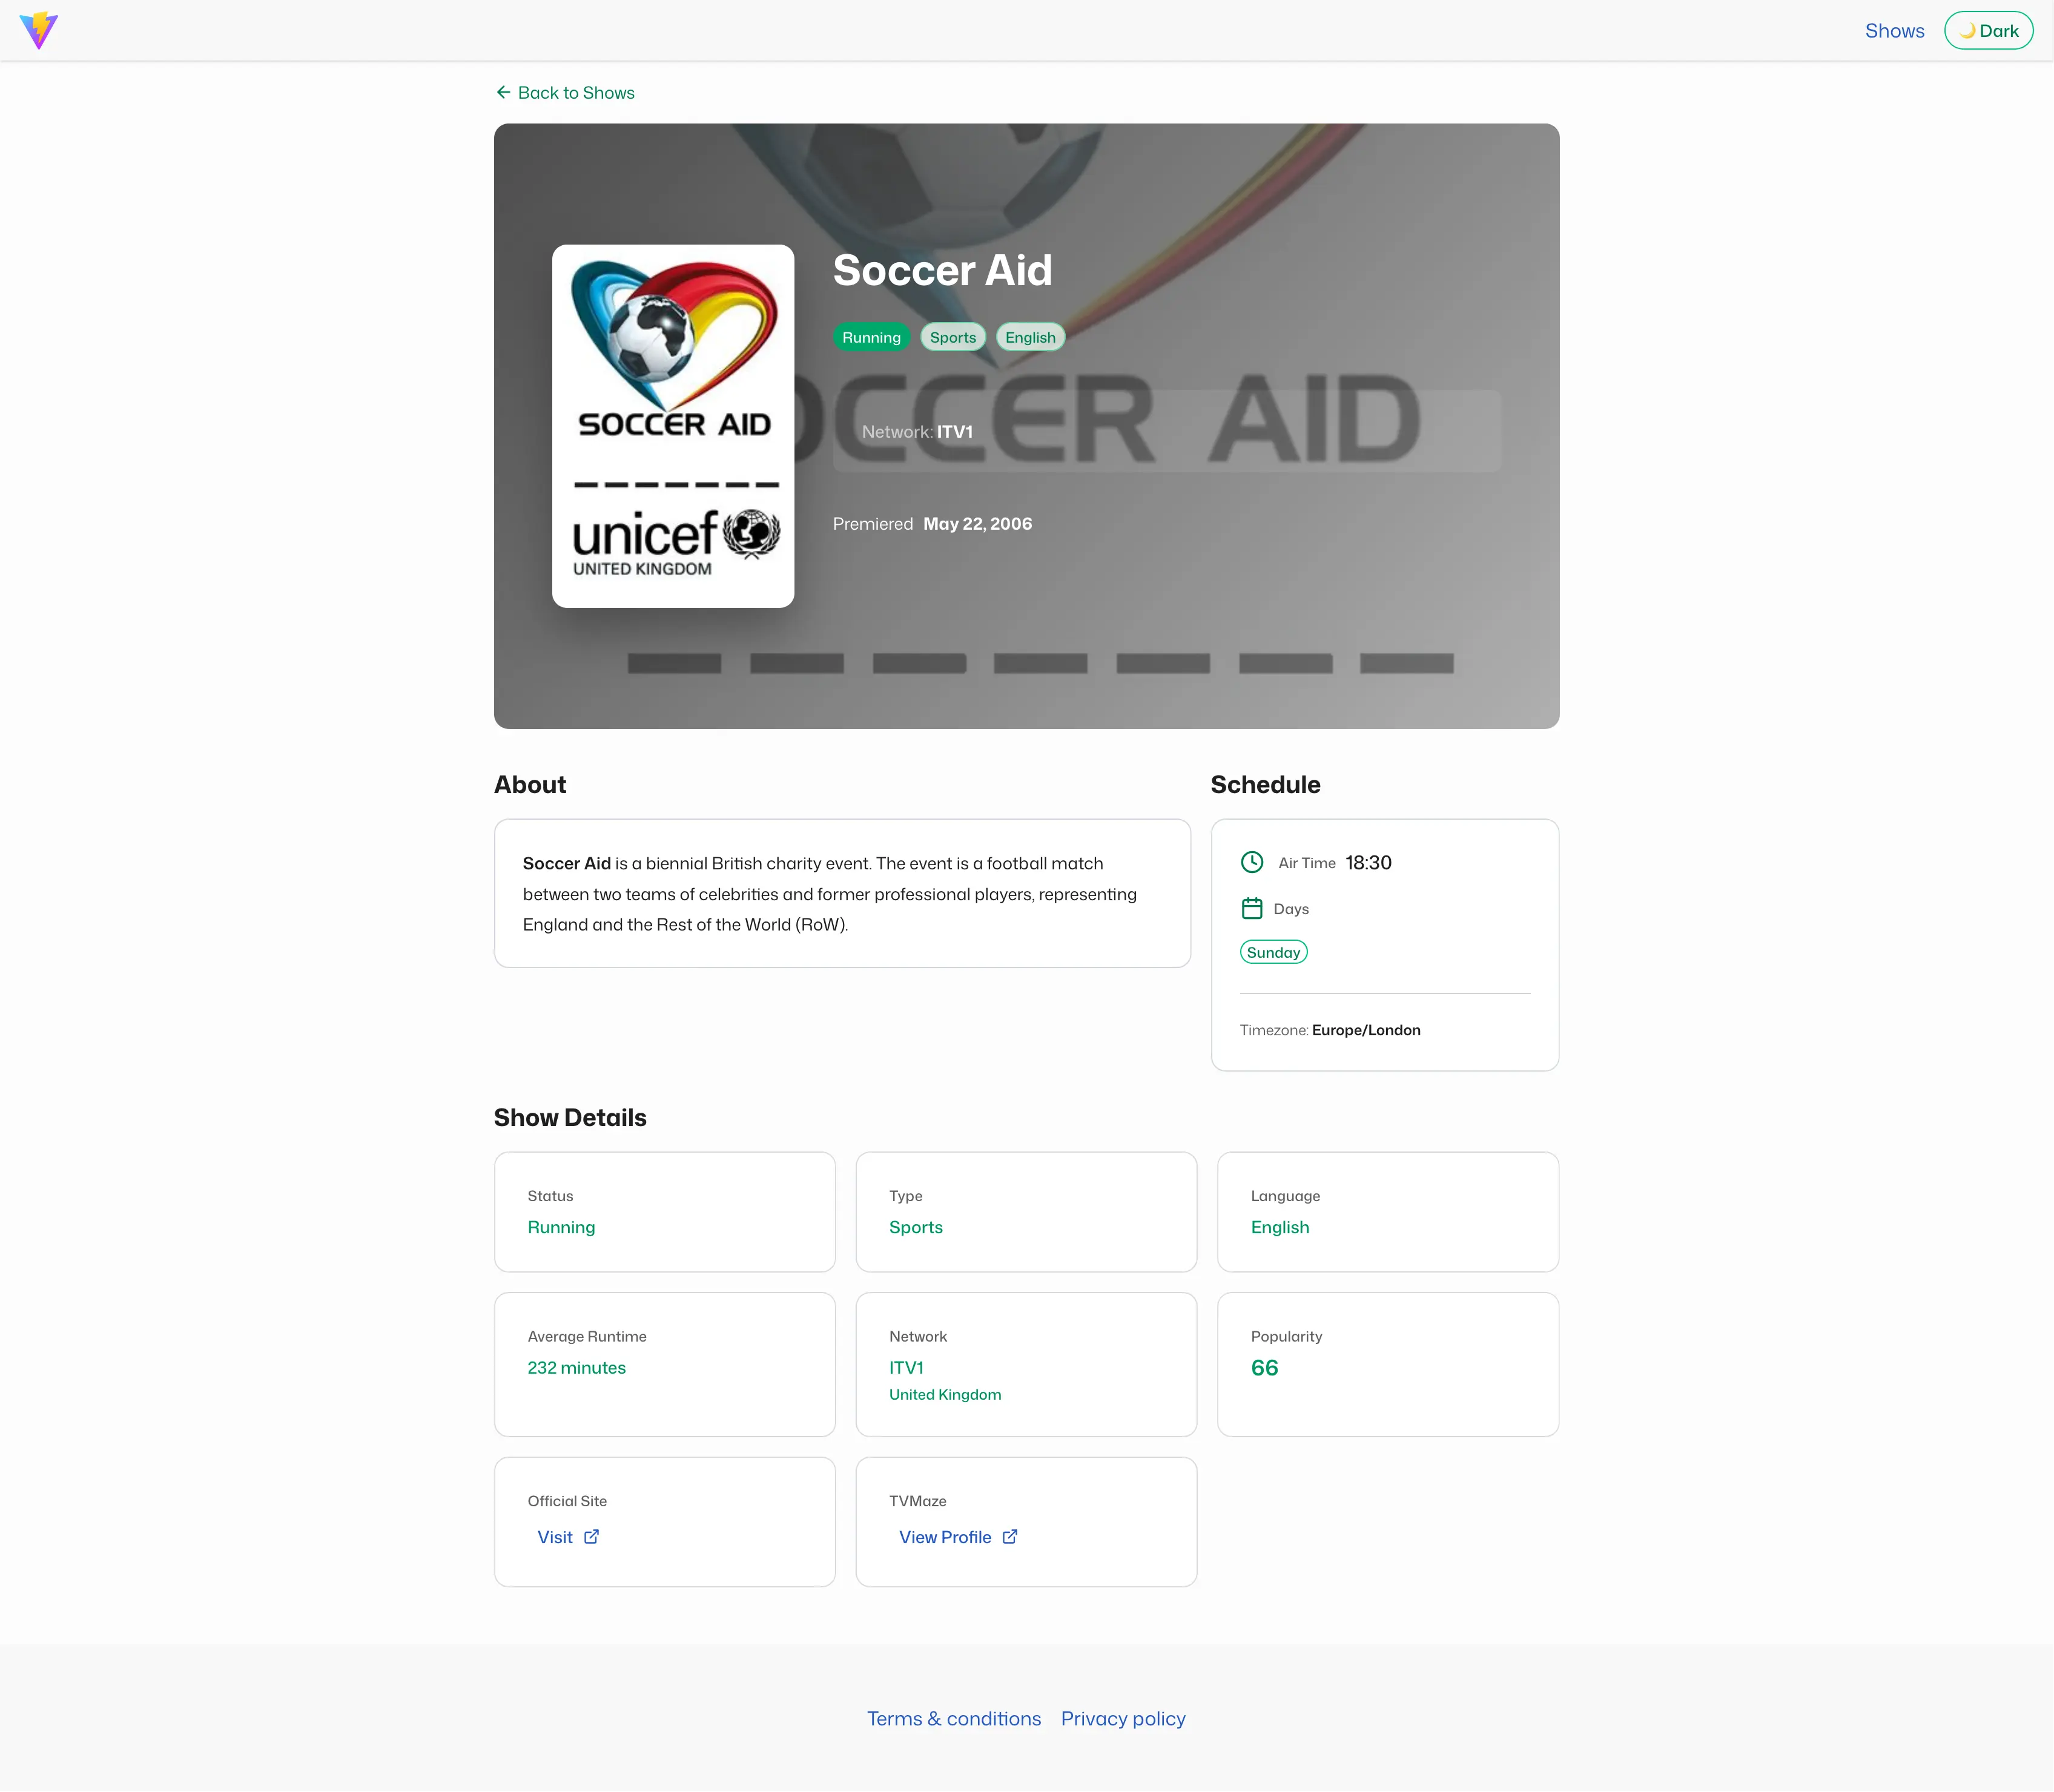This screenshot has width=2054, height=1792.
Task: Click external link icon beside Visit
Action: point(591,1537)
